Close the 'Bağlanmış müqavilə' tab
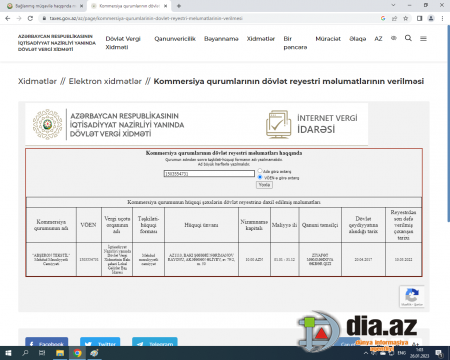This screenshot has height=360, width=450. tap(81, 6)
